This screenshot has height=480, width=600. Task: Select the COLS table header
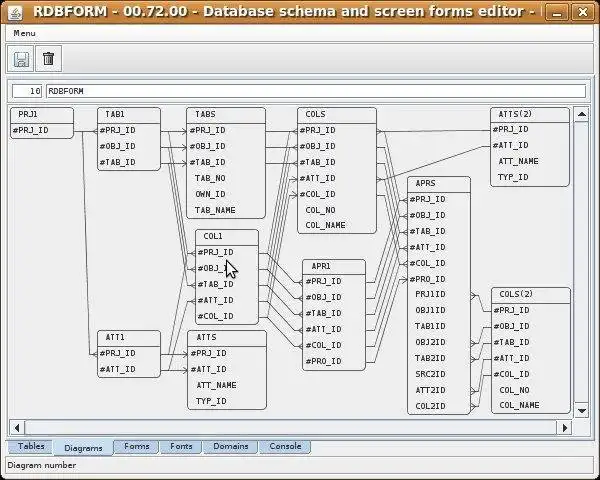337,114
